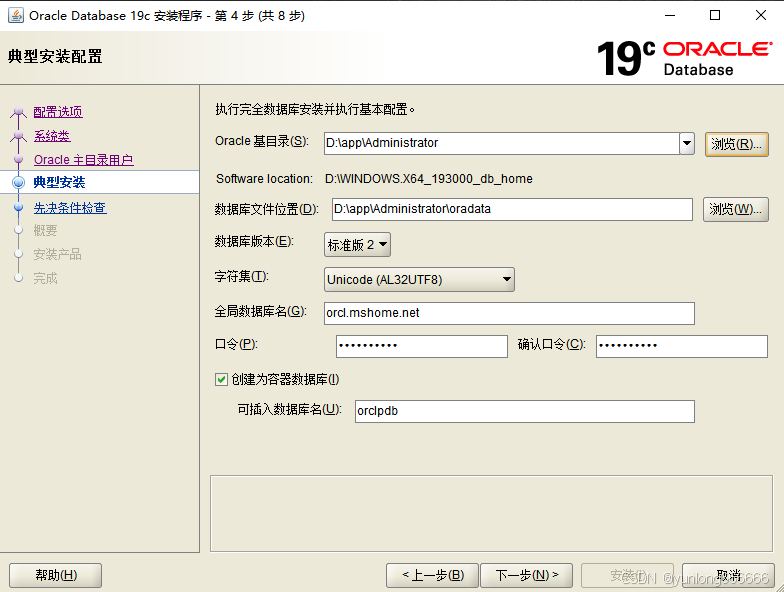
Task: Click the 确认口令 confirm password field
Action: click(682, 346)
